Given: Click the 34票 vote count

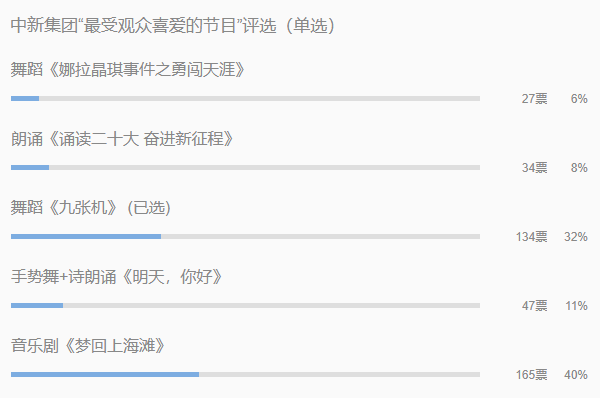Looking at the screenshot, I should coord(535,168).
